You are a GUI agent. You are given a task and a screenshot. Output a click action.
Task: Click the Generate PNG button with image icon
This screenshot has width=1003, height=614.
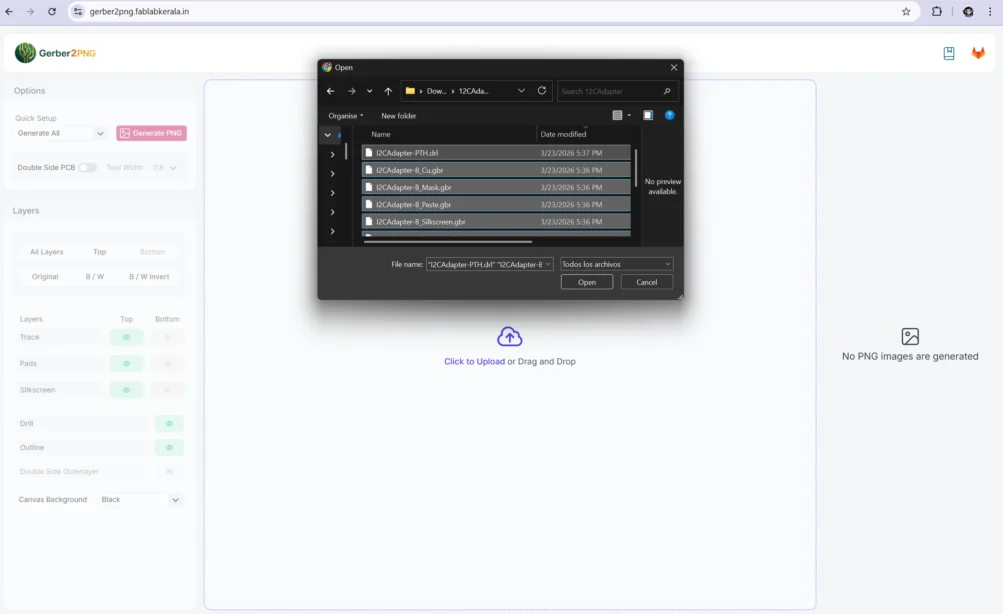(151, 132)
